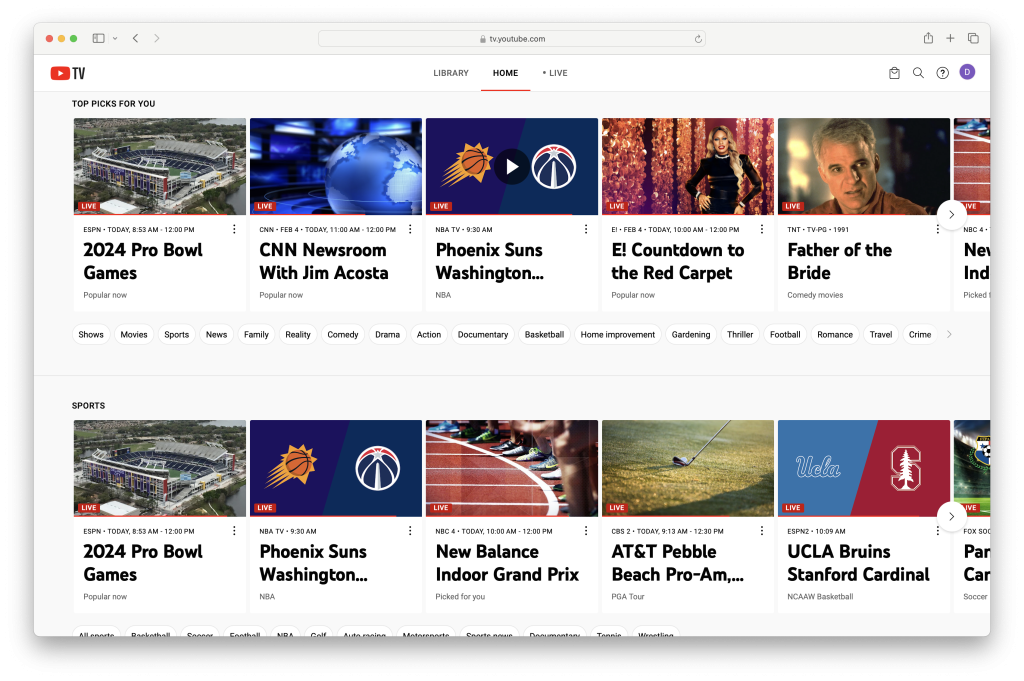Viewport: 1024px width, 681px height.
Task: Open more options for Sports Phoenix Suns card
Action: pos(410,531)
